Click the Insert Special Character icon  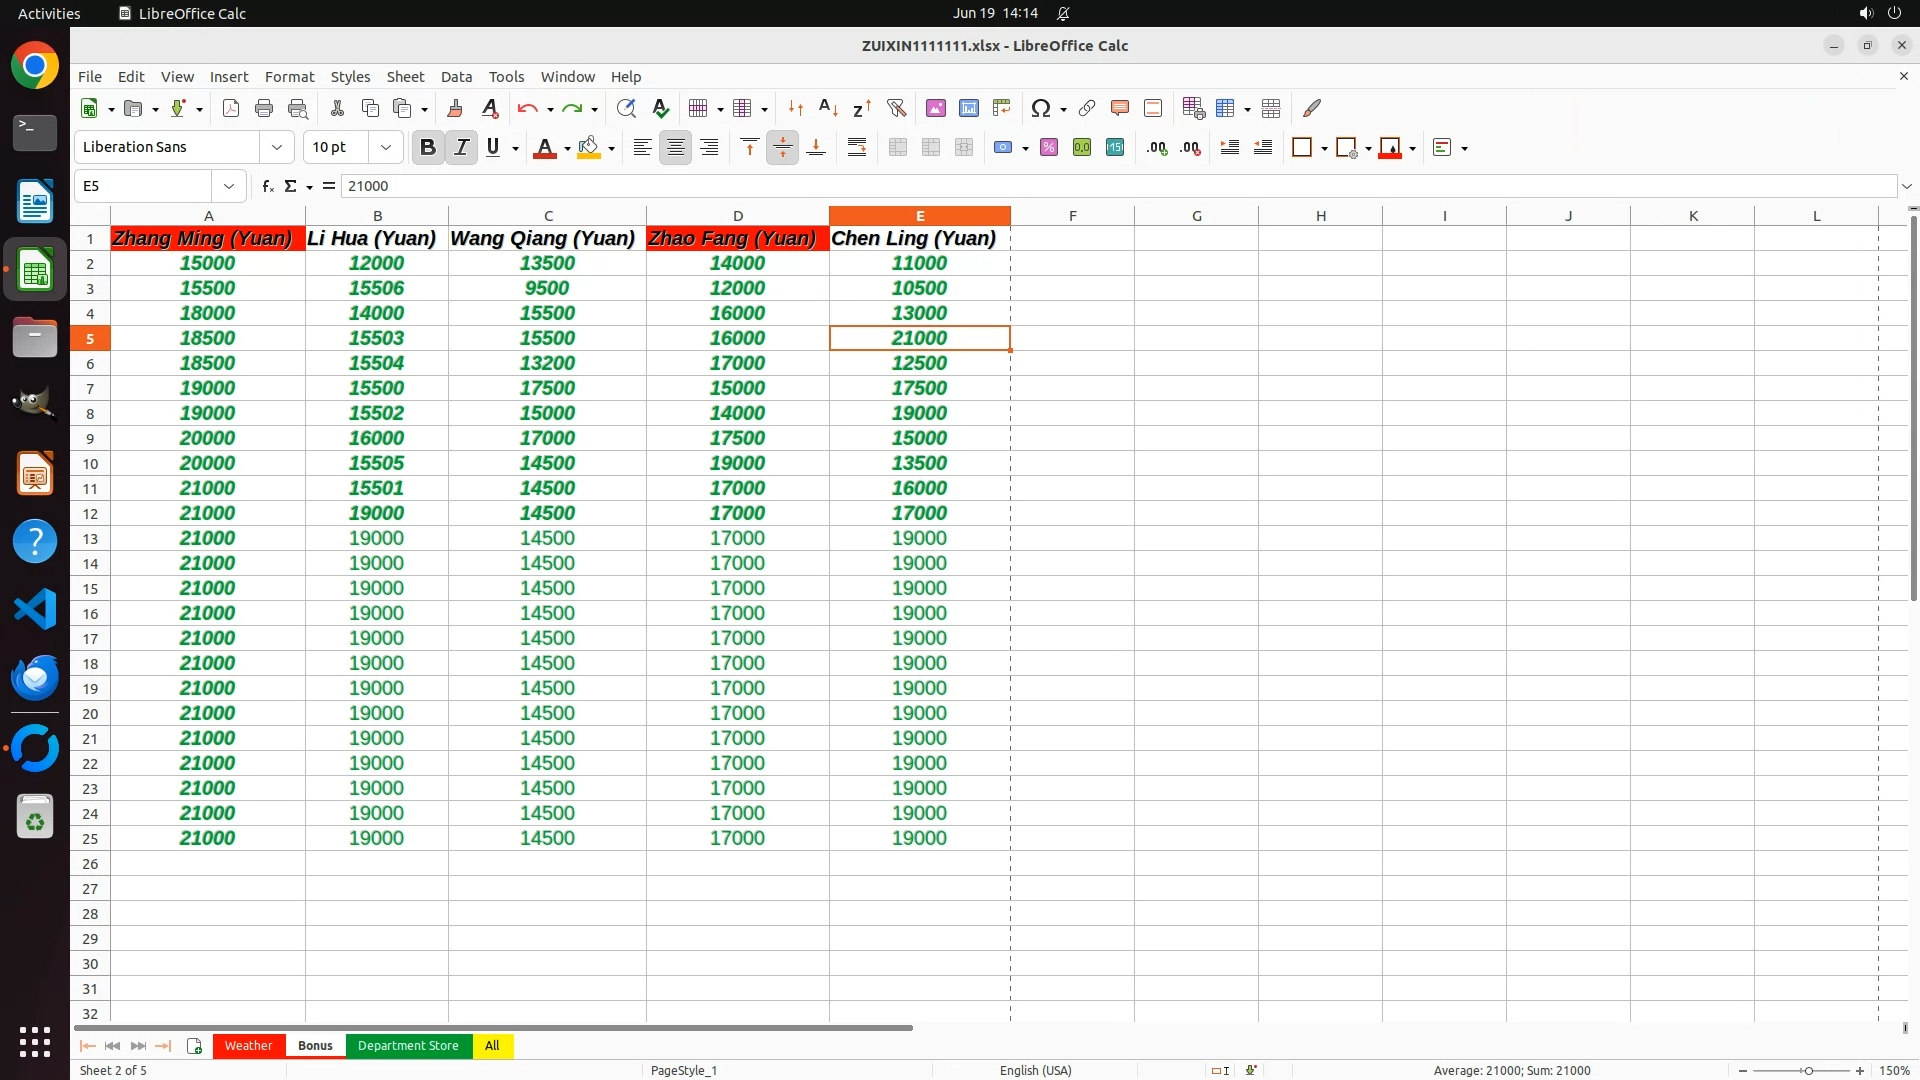pyautogui.click(x=1040, y=108)
